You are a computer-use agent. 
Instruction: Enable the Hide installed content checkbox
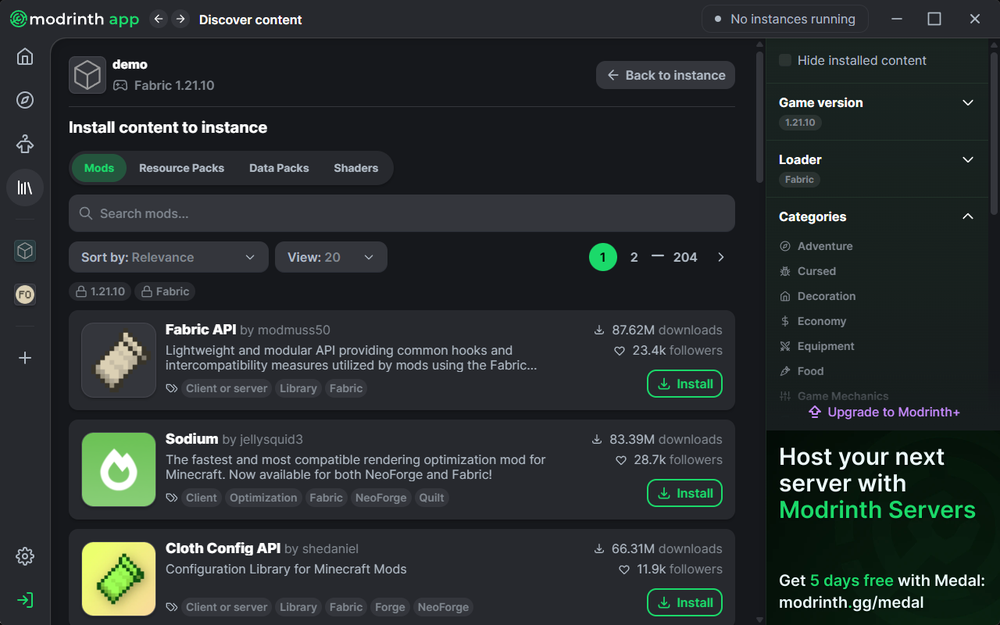click(x=786, y=60)
